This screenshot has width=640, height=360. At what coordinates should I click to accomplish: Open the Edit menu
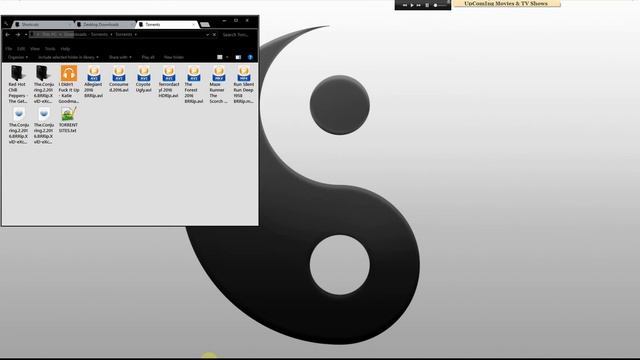click(x=21, y=49)
